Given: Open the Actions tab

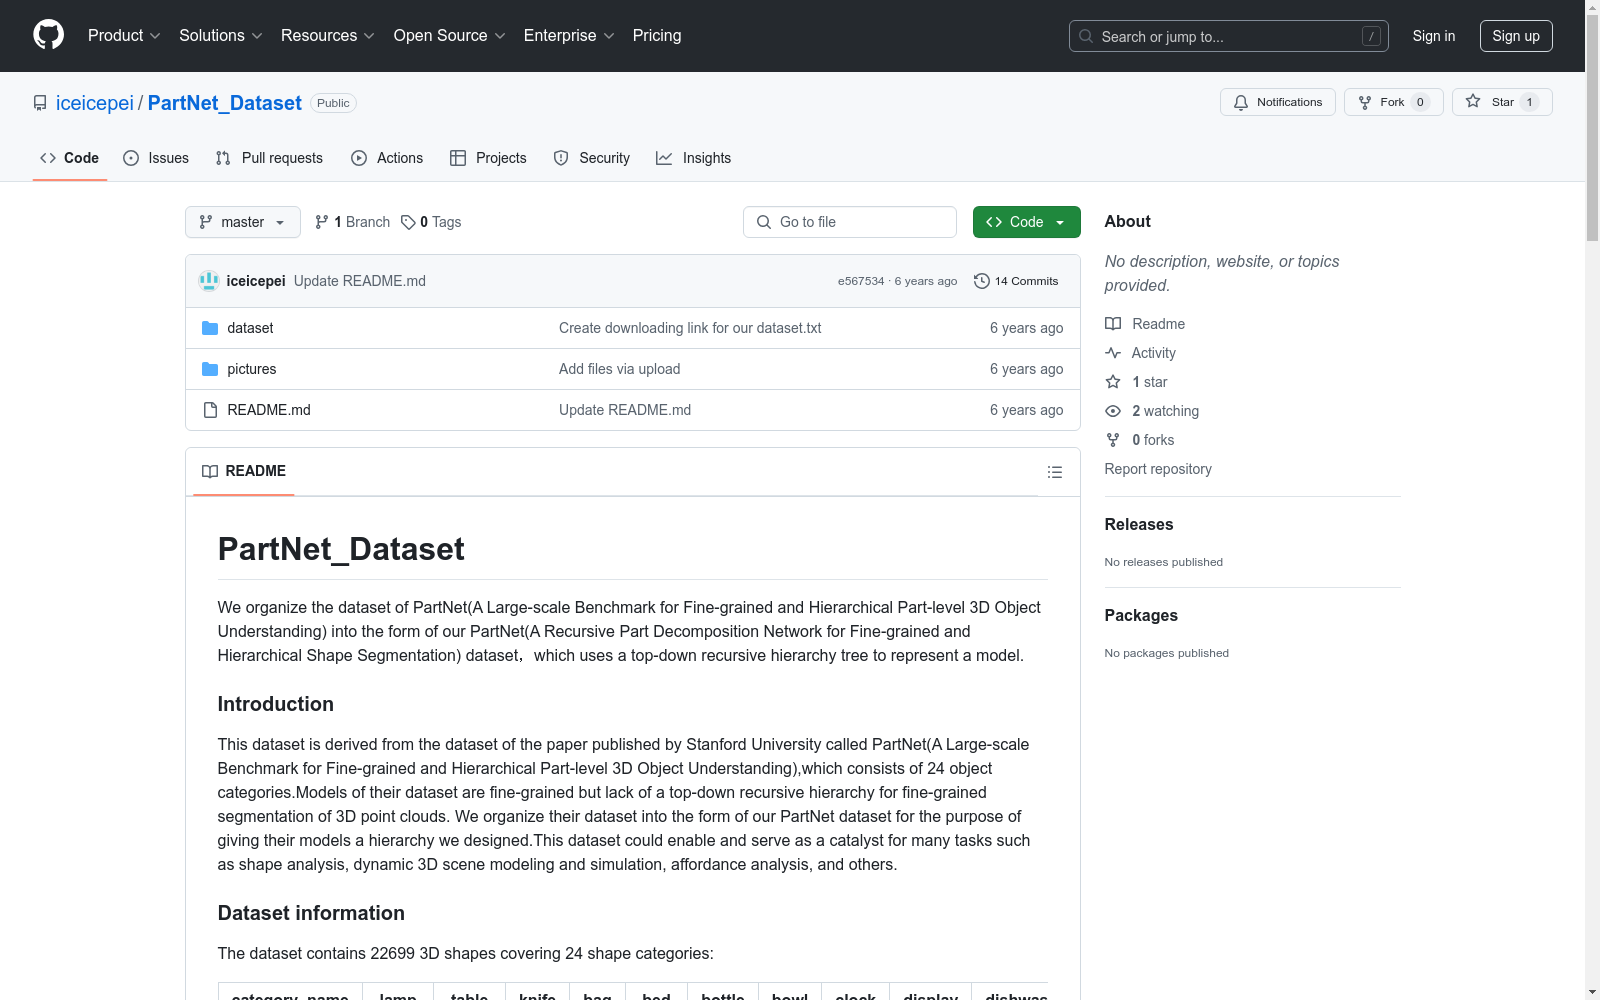Looking at the screenshot, I should tap(387, 158).
